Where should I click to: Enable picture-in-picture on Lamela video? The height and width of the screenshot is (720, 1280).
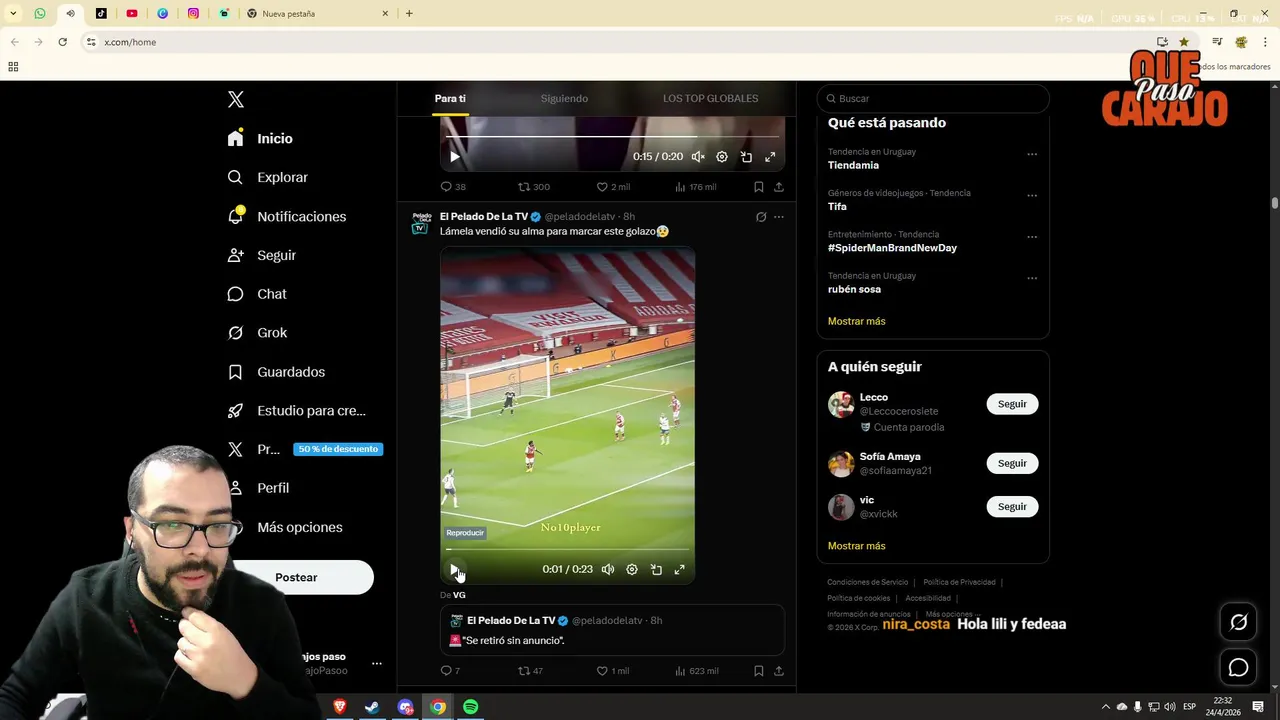click(x=656, y=569)
